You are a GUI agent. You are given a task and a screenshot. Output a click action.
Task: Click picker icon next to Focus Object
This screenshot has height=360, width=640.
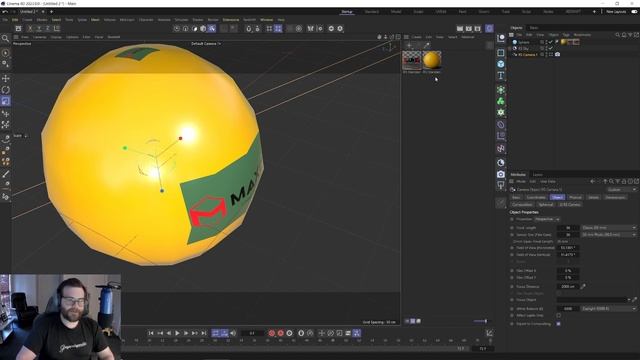(x=635, y=300)
